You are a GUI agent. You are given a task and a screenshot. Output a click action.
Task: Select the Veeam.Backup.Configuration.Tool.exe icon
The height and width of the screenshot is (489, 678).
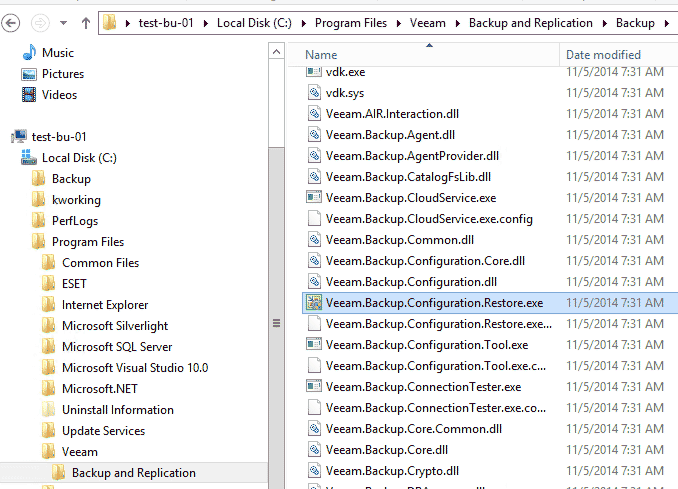314,345
